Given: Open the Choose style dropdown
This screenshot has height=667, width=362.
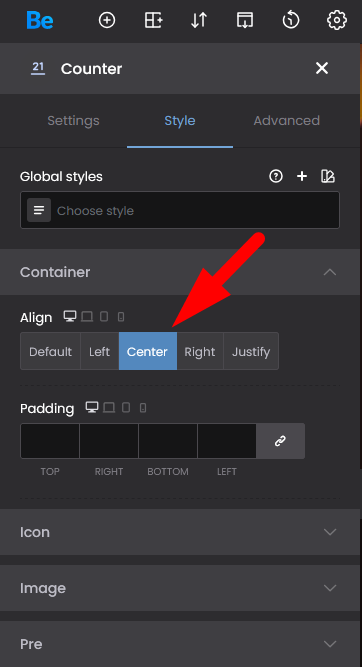Looking at the screenshot, I should click(180, 210).
